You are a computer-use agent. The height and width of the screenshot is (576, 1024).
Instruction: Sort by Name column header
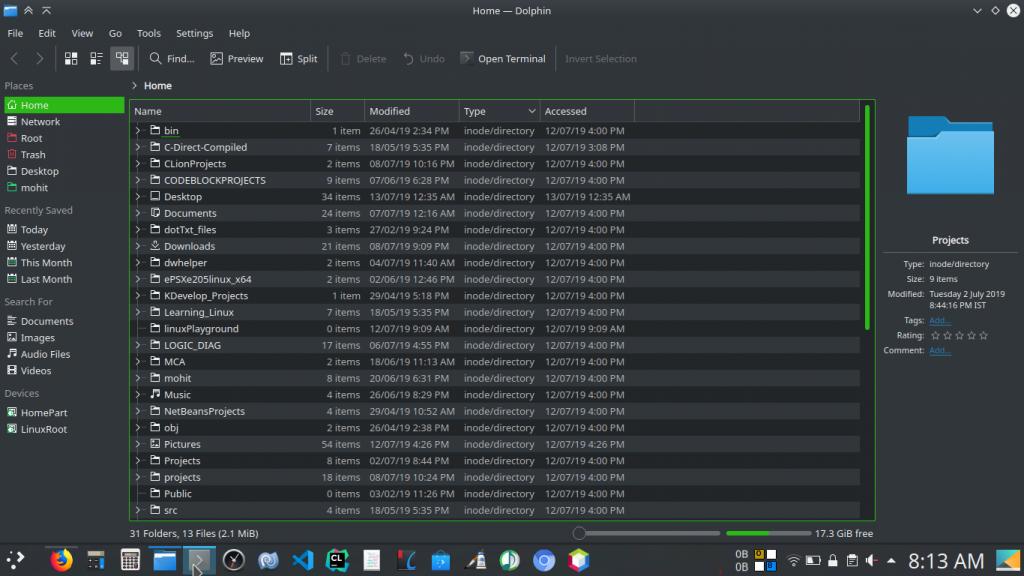pyautogui.click(x=221, y=111)
